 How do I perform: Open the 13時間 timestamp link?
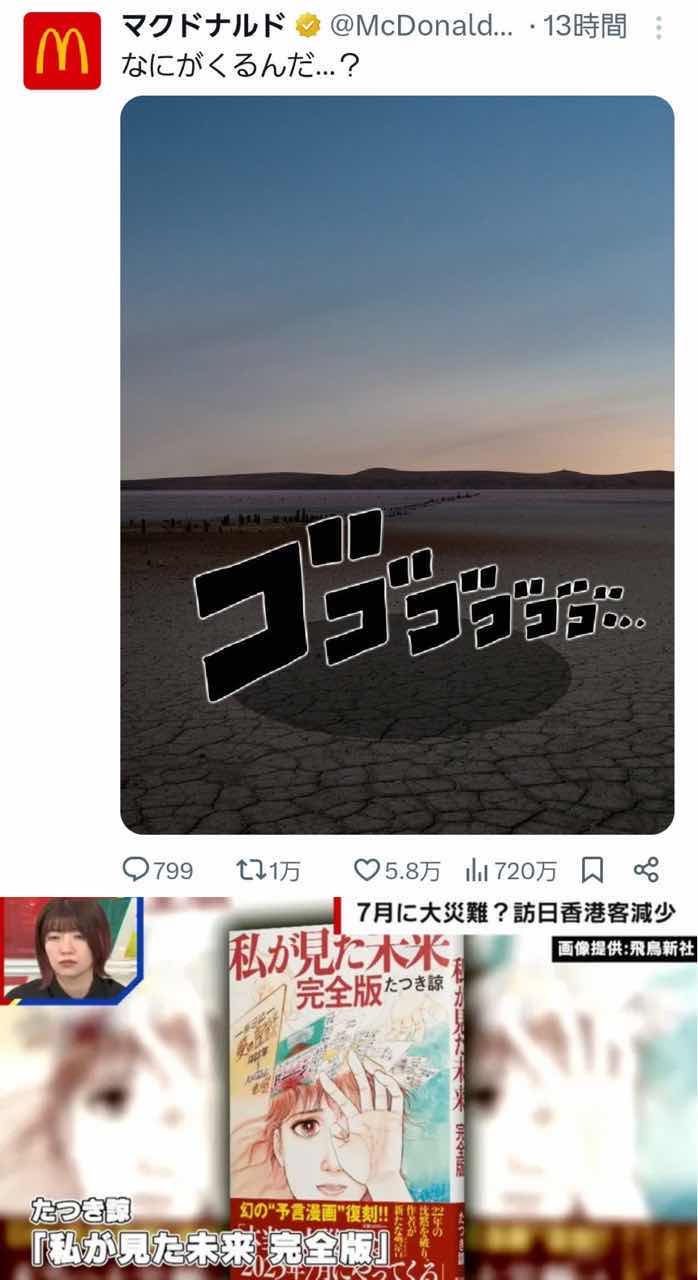click(584, 27)
